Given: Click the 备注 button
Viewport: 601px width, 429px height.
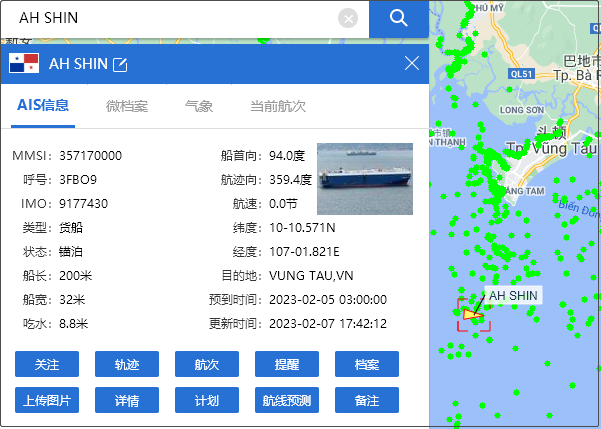Looking at the screenshot, I should point(367,400).
